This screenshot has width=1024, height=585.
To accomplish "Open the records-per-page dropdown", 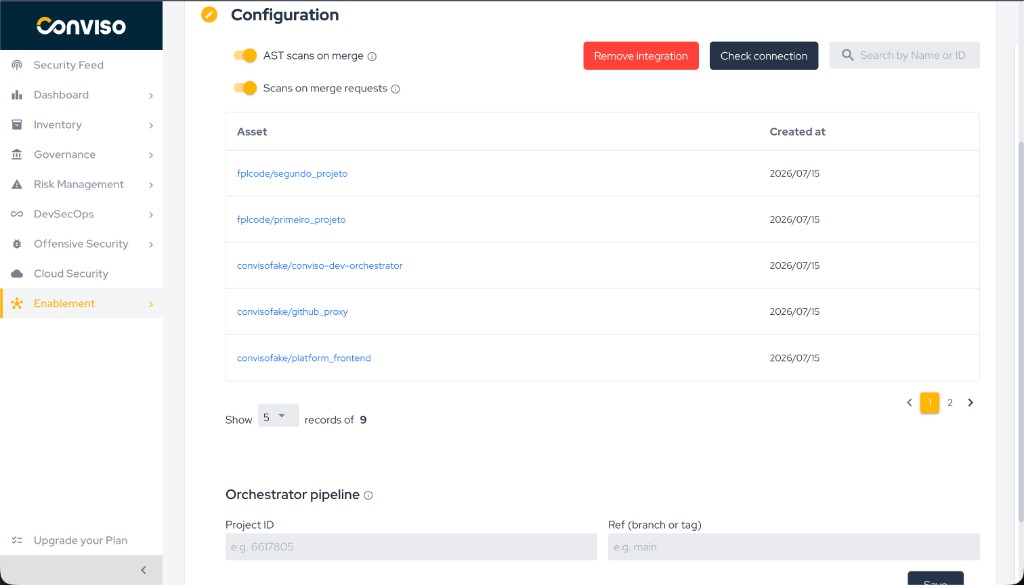I will (x=278, y=416).
